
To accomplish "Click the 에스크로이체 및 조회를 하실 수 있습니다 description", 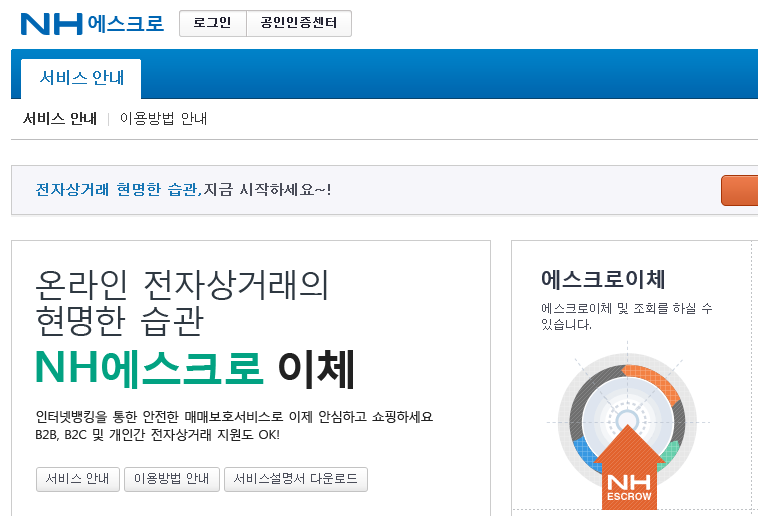I will [627, 316].
